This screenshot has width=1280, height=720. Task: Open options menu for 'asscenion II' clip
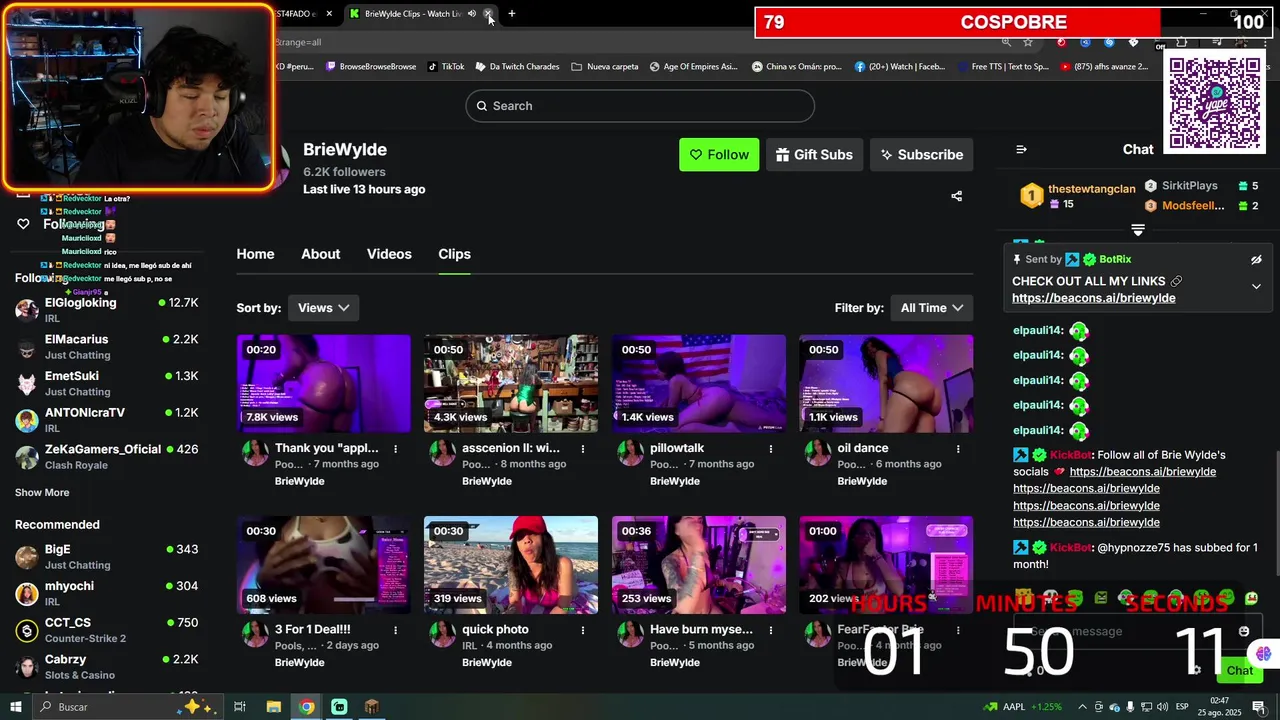583,449
